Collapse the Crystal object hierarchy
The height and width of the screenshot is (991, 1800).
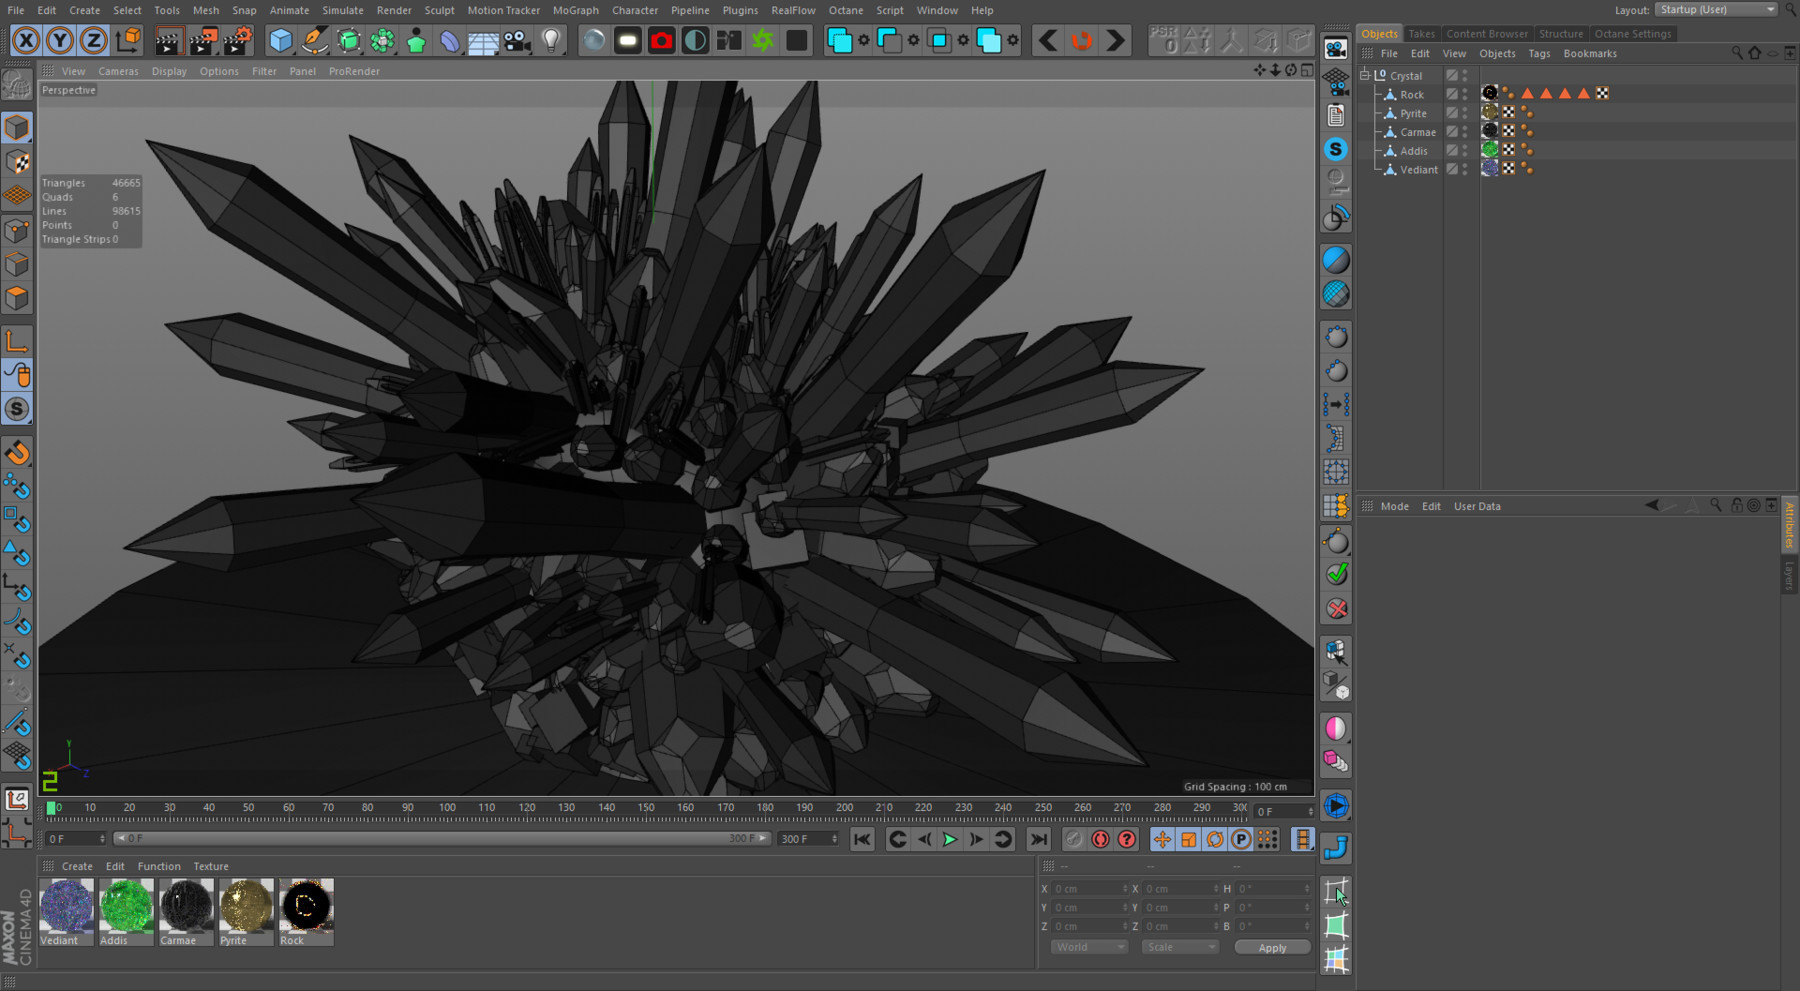coord(1363,74)
